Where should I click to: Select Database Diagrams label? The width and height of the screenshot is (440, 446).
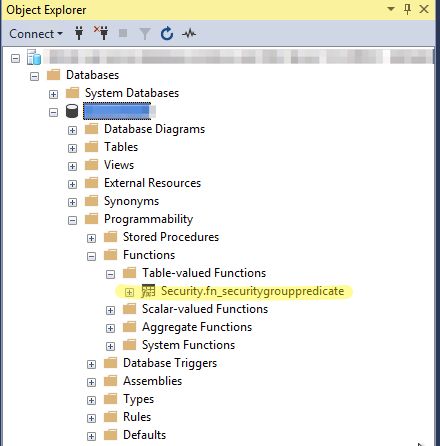[154, 129]
